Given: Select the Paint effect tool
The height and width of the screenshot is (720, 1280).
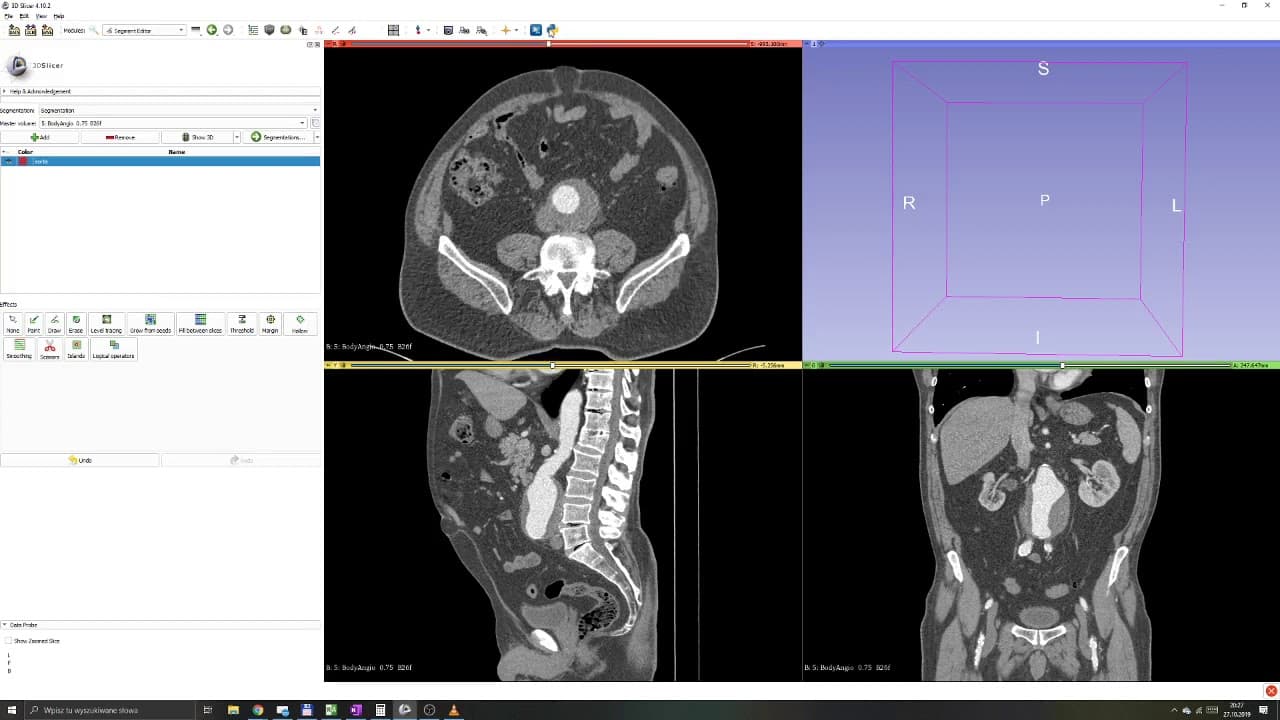Looking at the screenshot, I should [34, 324].
